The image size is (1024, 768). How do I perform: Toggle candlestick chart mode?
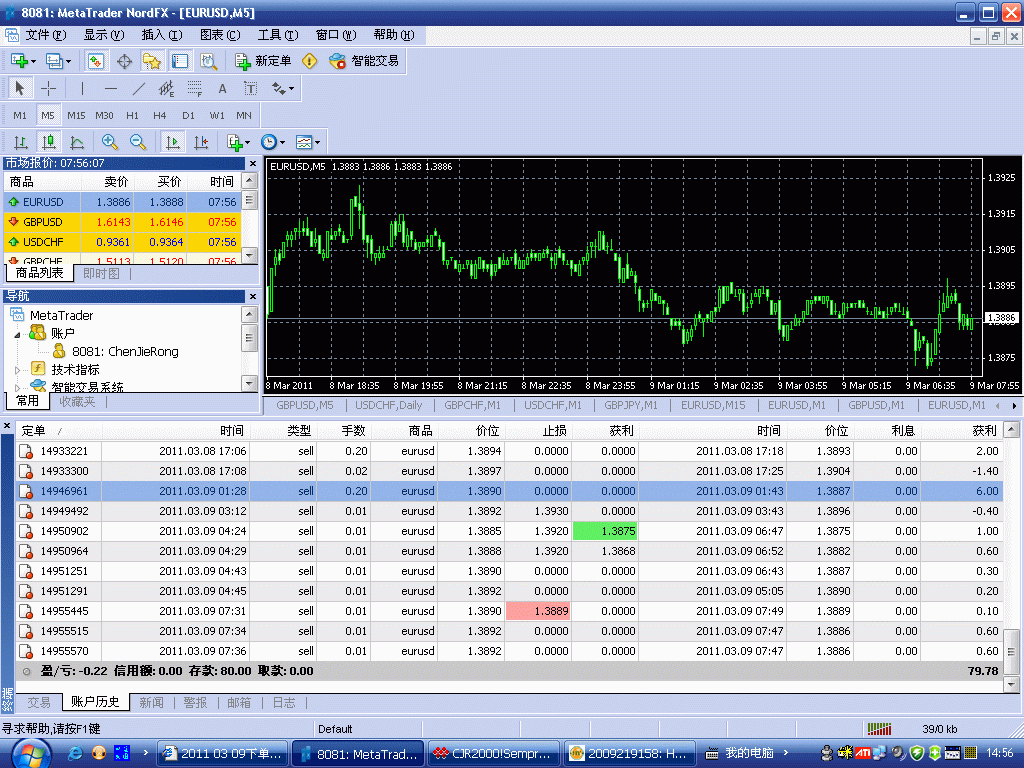pos(48,142)
